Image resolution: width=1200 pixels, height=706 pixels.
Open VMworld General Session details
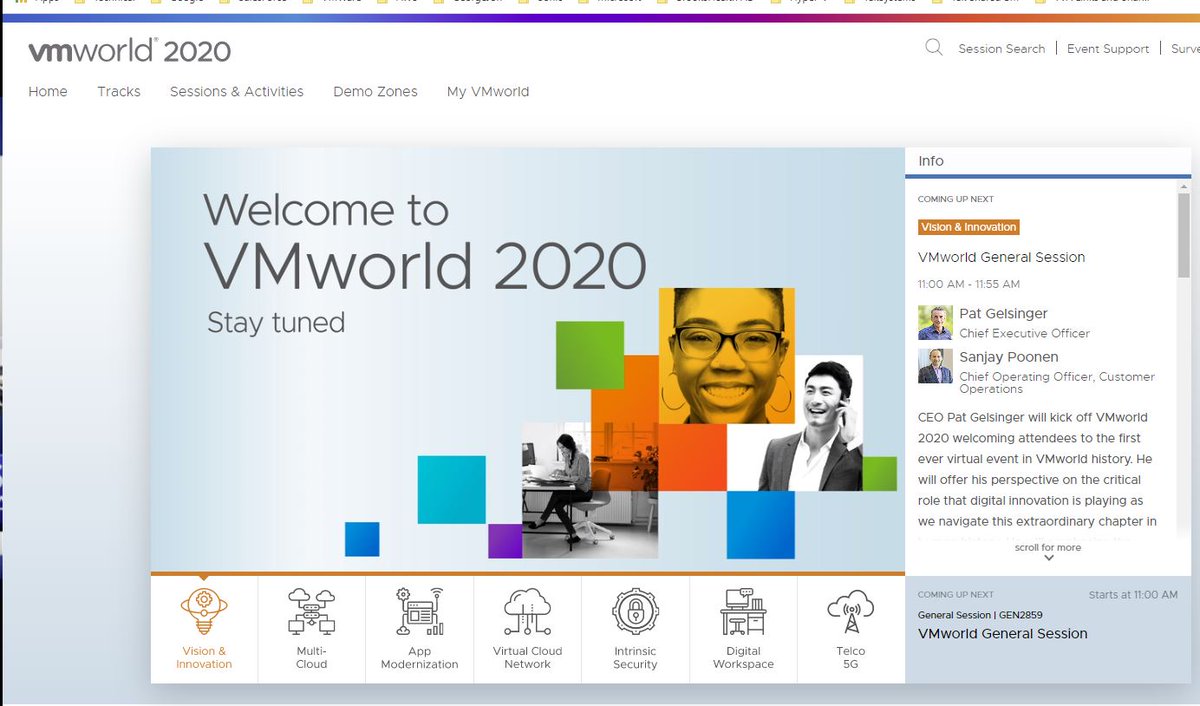click(x=1000, y=257)
